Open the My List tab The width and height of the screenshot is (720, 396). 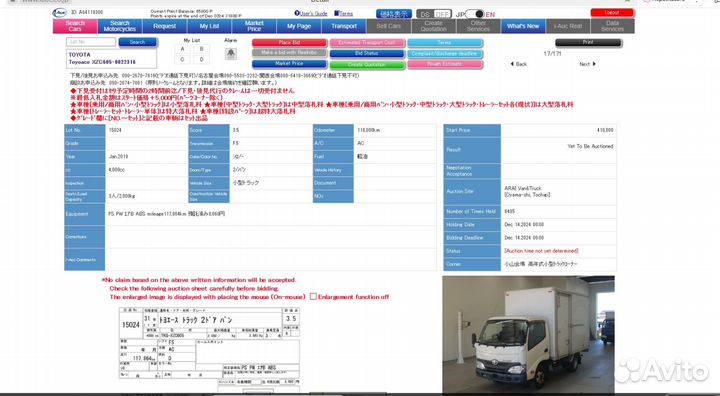(209, 26)
